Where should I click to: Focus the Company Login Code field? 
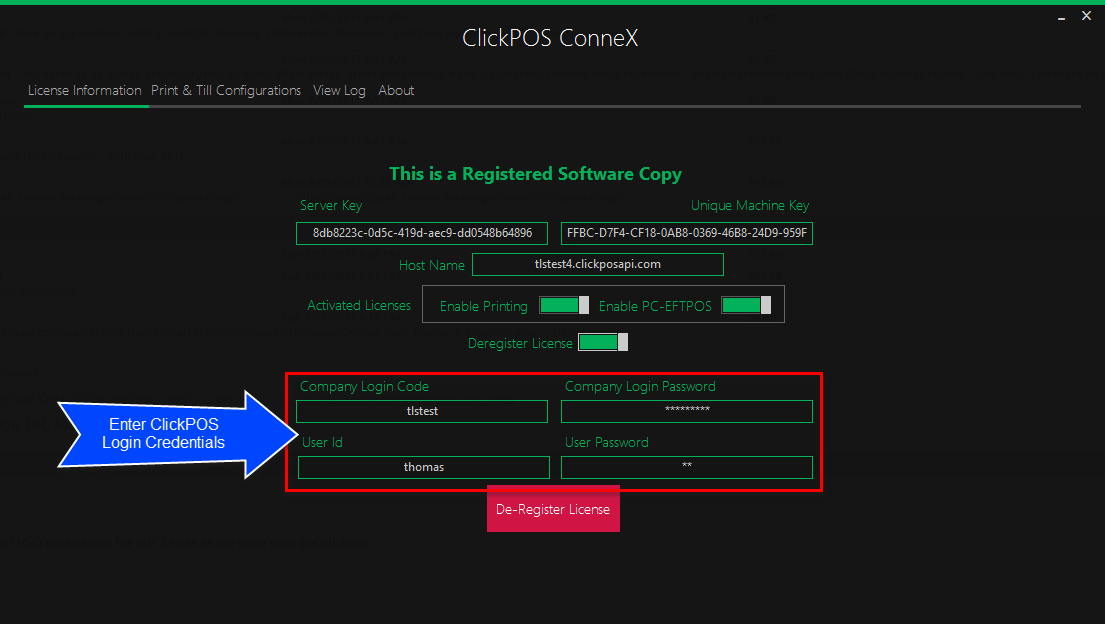point(421,411)
